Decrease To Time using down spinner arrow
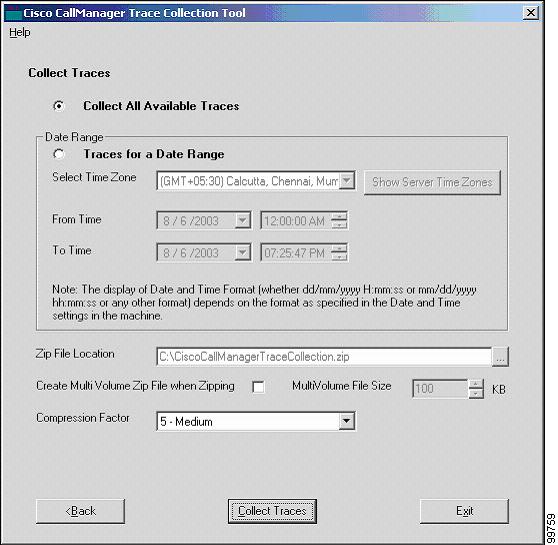Image resolution: width=558 pixels, height=545 pixels. click(339, 257)
